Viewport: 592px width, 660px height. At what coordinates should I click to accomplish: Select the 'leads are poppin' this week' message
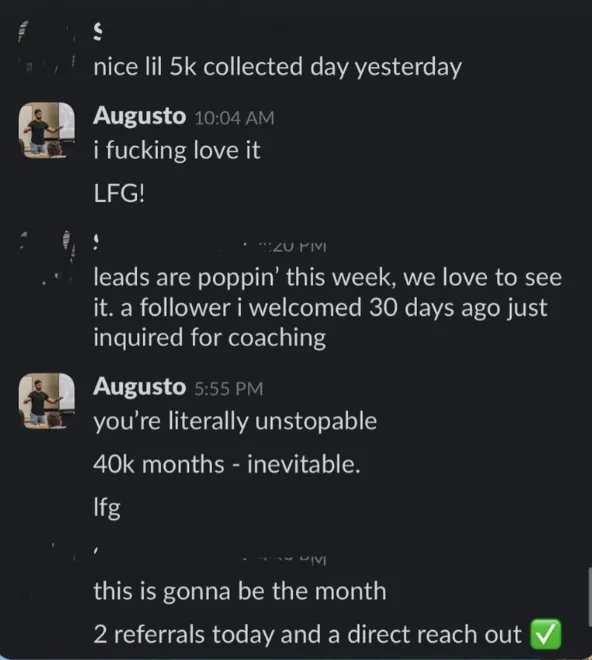tap(328, 308)
